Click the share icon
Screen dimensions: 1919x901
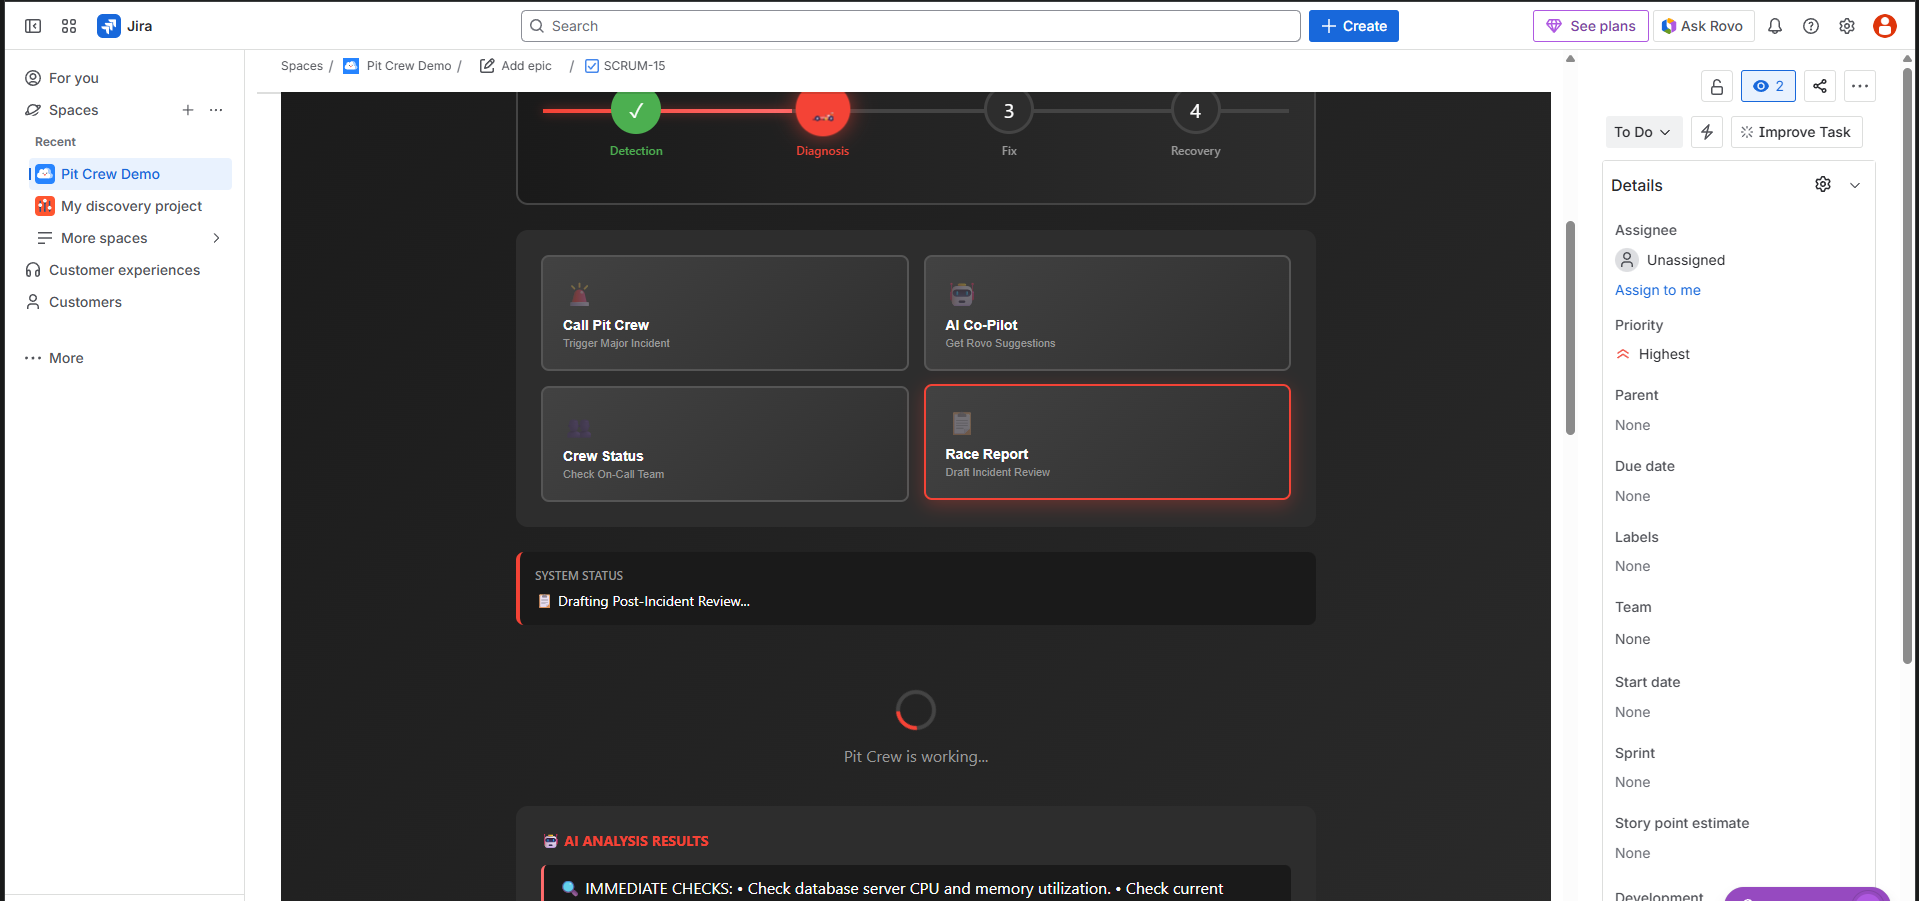click(x=1820, y=86)
